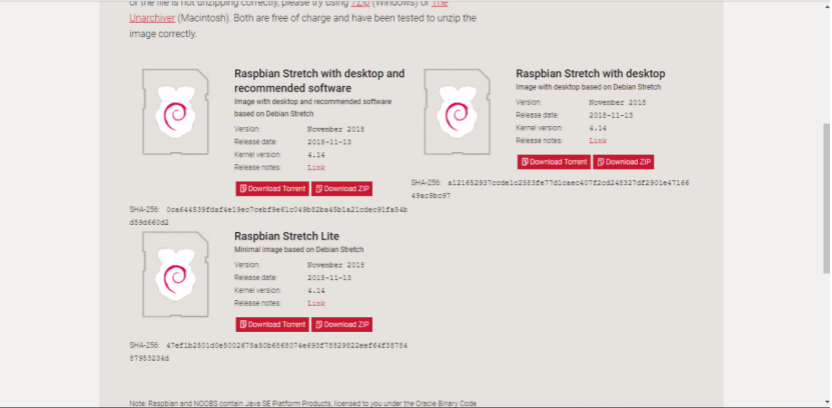Download Torrent for Raspbian Stretch with recommended software
This screenshot has width=832, height=408.
point(272,188)
